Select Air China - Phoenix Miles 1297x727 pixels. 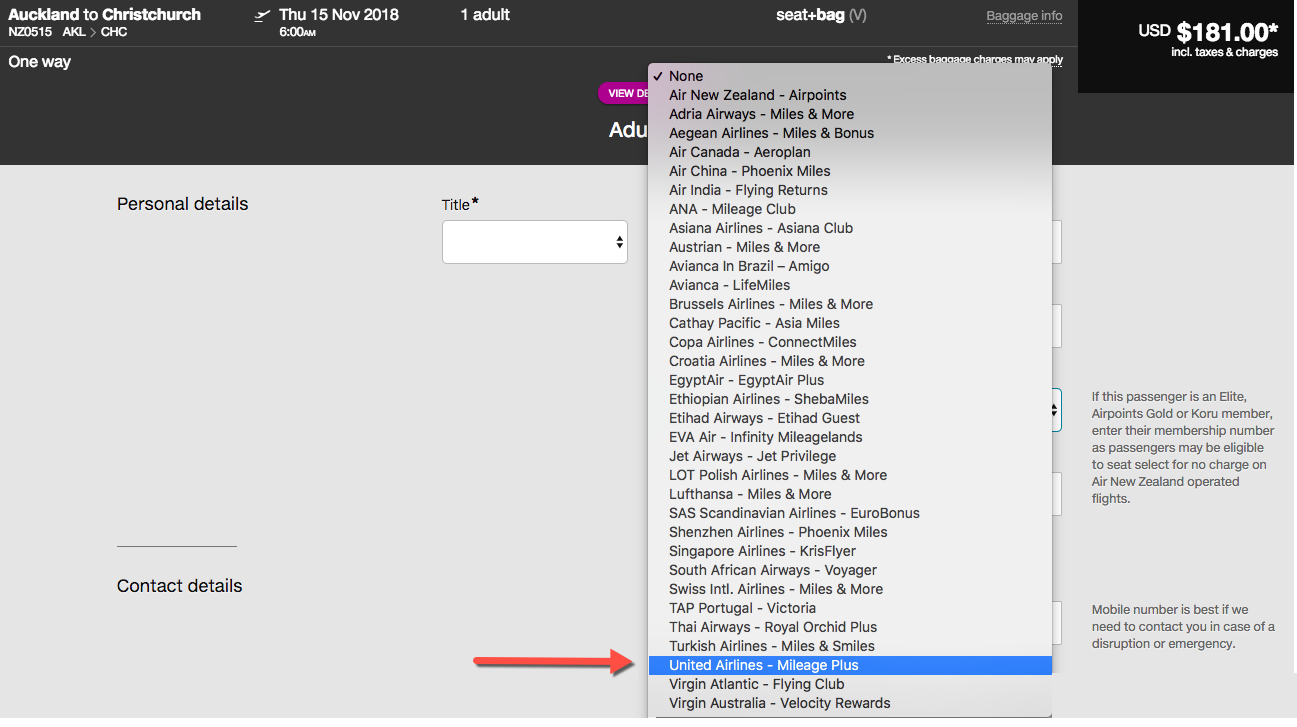point(850,171)
